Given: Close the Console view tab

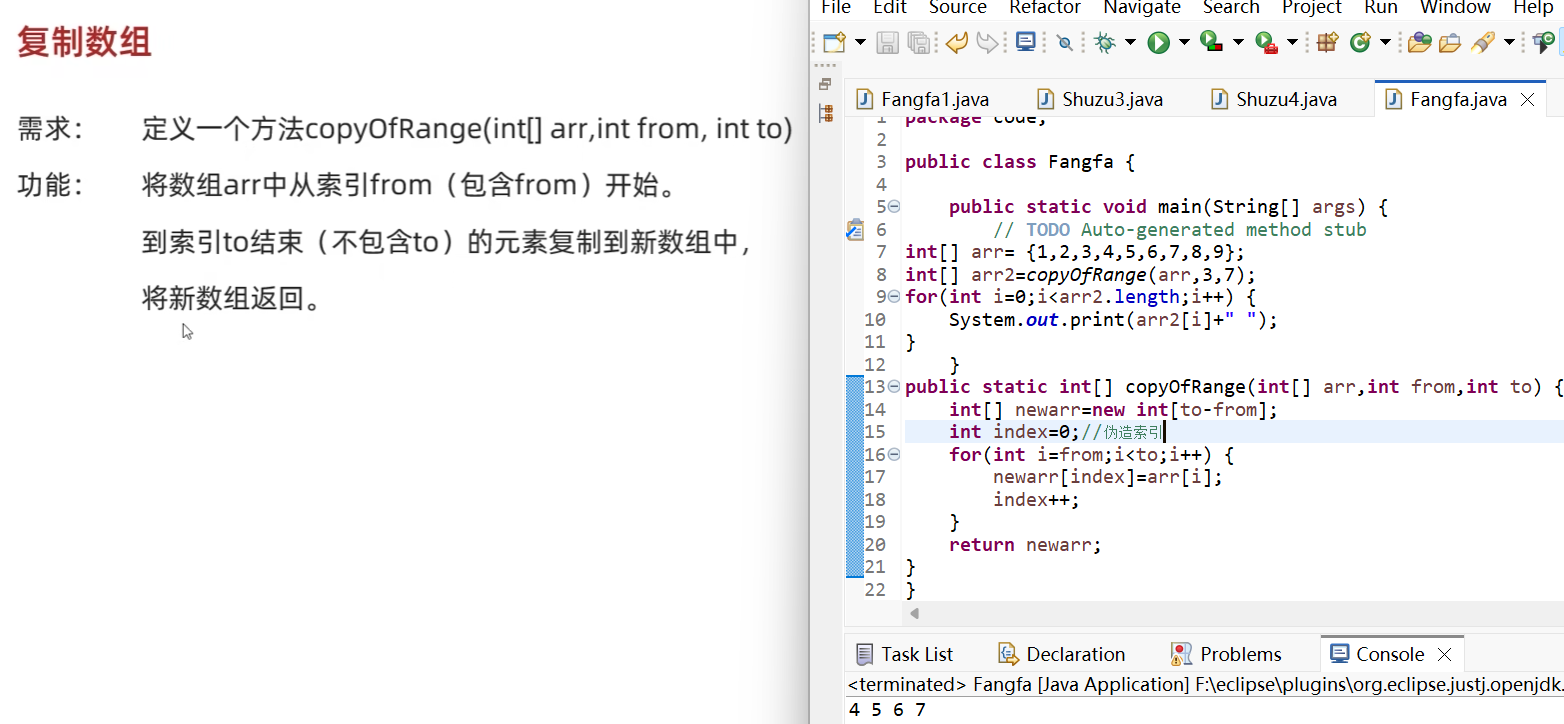Looking at the screenshot, I should (1444, 655).
